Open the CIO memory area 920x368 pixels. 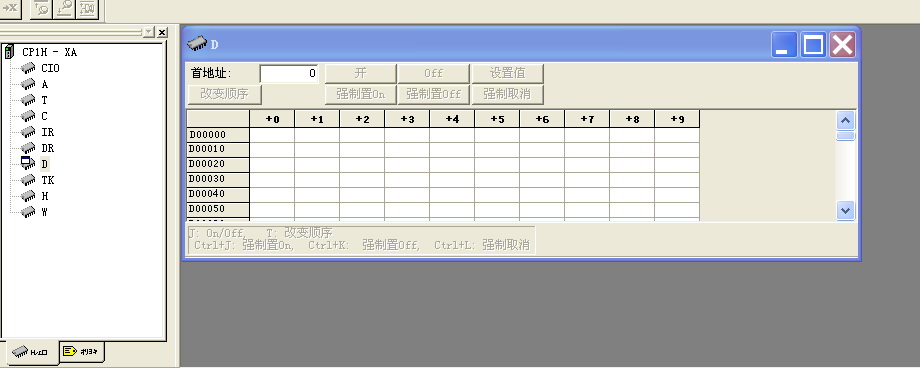[x=50, y=68]
